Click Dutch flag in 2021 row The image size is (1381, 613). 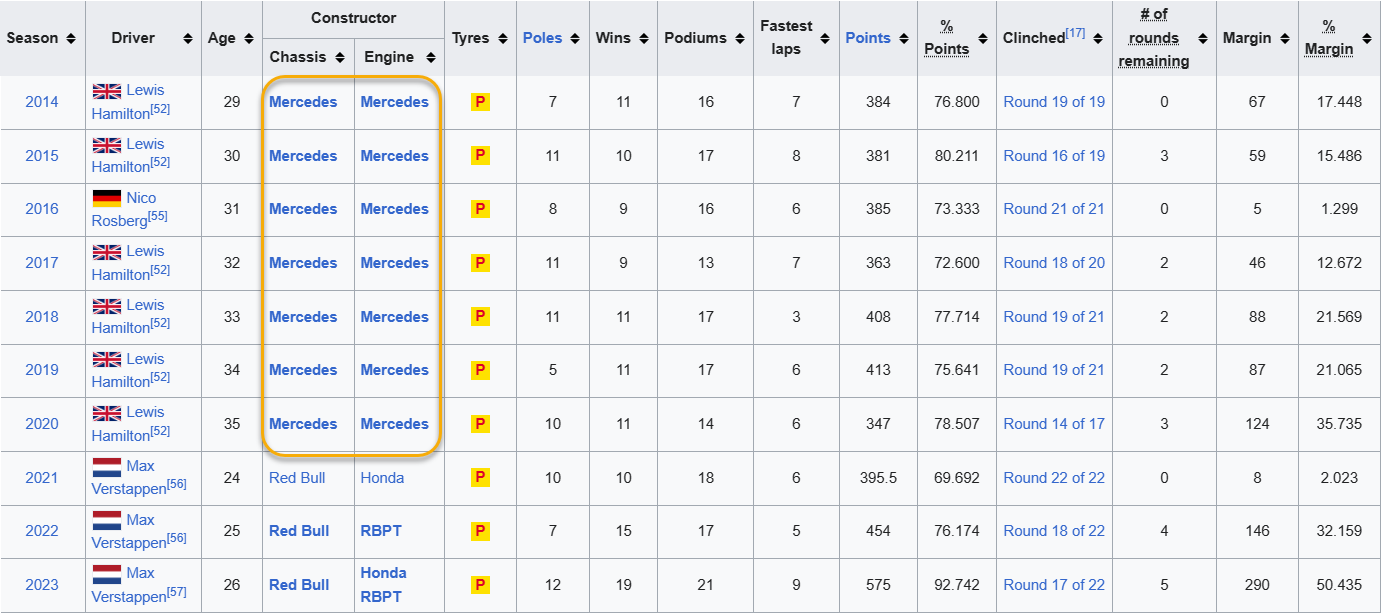tap(107, 466)
